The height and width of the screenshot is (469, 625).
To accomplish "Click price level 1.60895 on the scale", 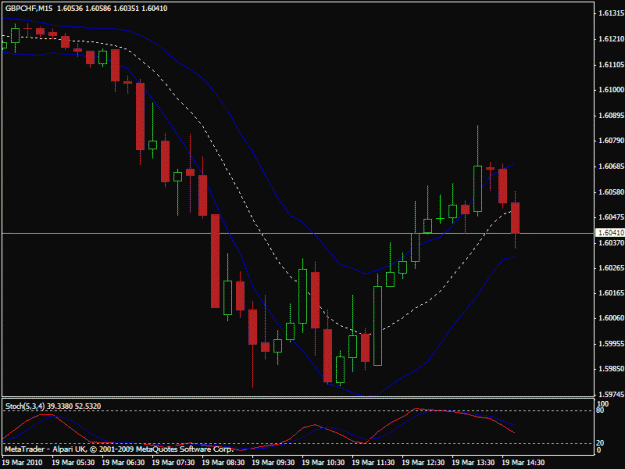I will pos(611,116).
